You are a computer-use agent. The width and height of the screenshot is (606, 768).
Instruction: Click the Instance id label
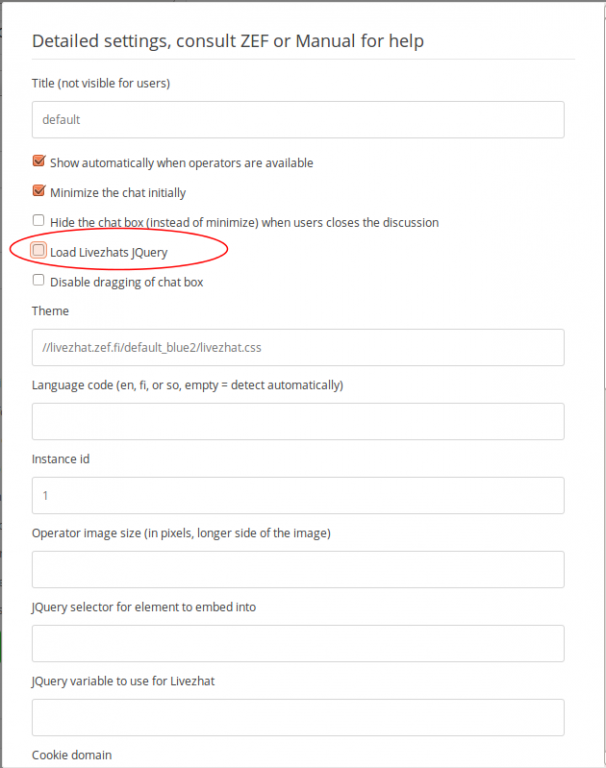click(x=61, y=459)
